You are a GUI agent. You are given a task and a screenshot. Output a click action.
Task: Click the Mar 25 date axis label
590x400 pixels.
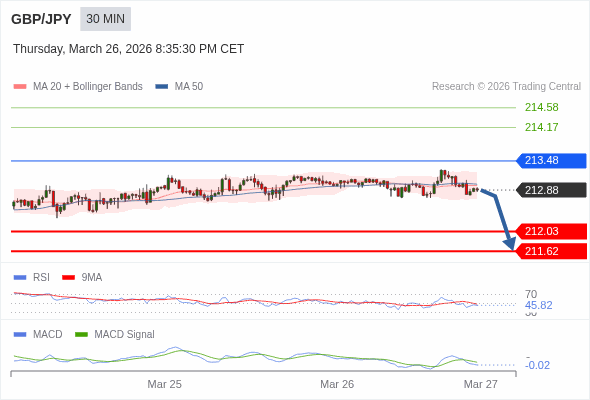(164, 384)
